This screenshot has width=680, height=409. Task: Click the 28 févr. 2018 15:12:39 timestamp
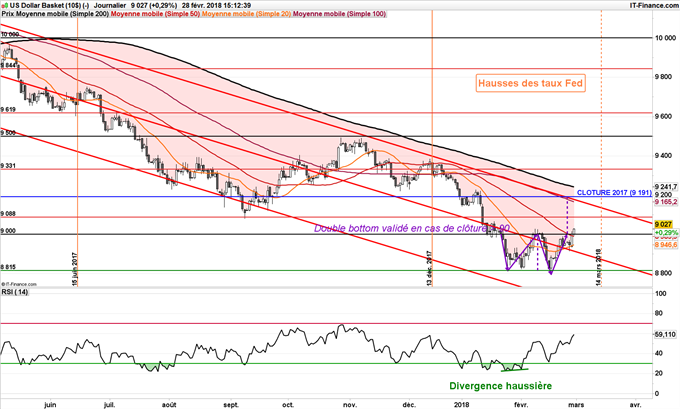coord(216,6)
